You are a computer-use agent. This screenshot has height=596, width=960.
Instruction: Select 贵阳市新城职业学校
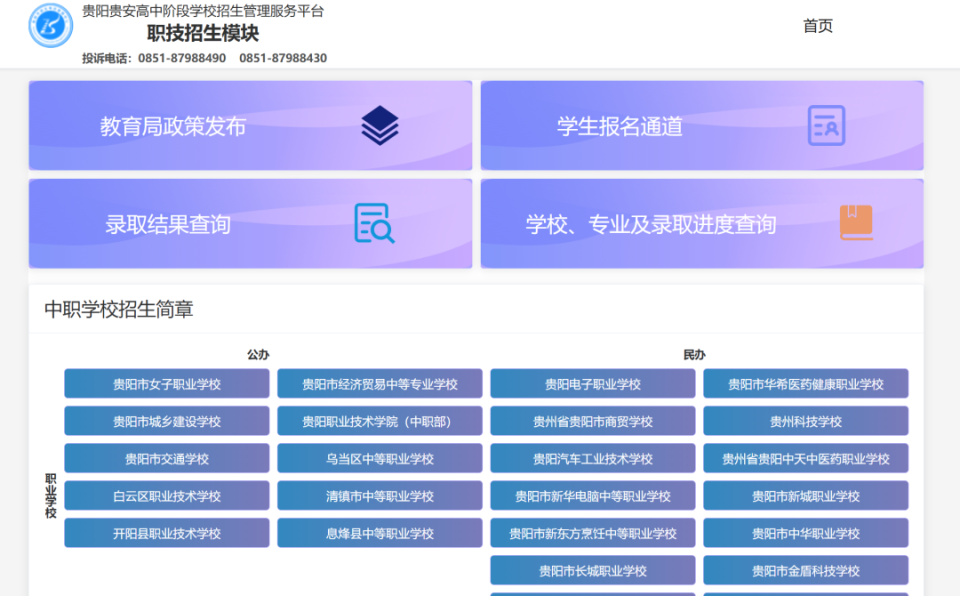806,496
